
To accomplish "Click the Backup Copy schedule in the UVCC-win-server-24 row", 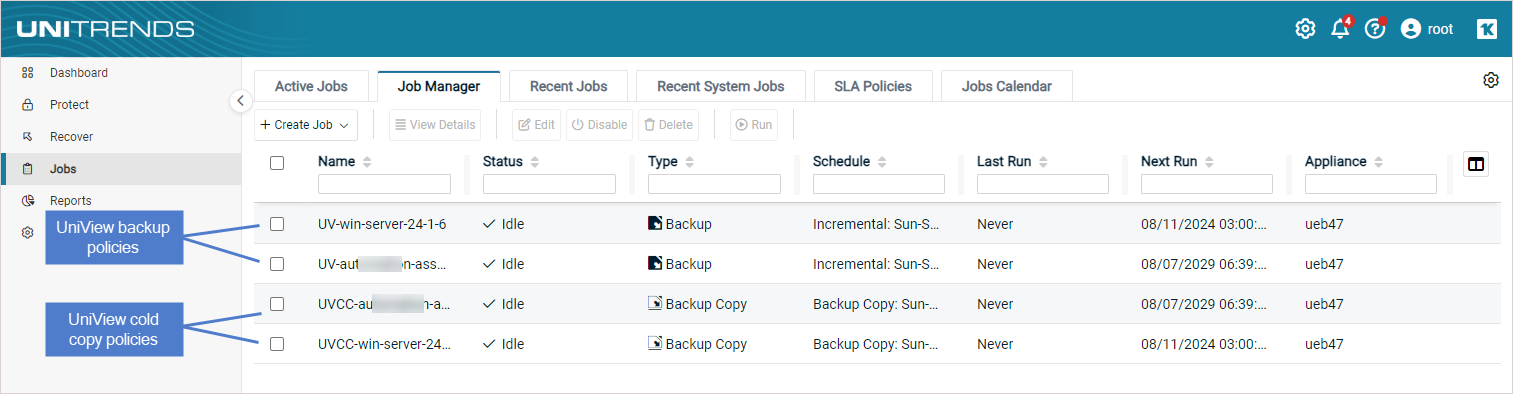I will (876, 344).
